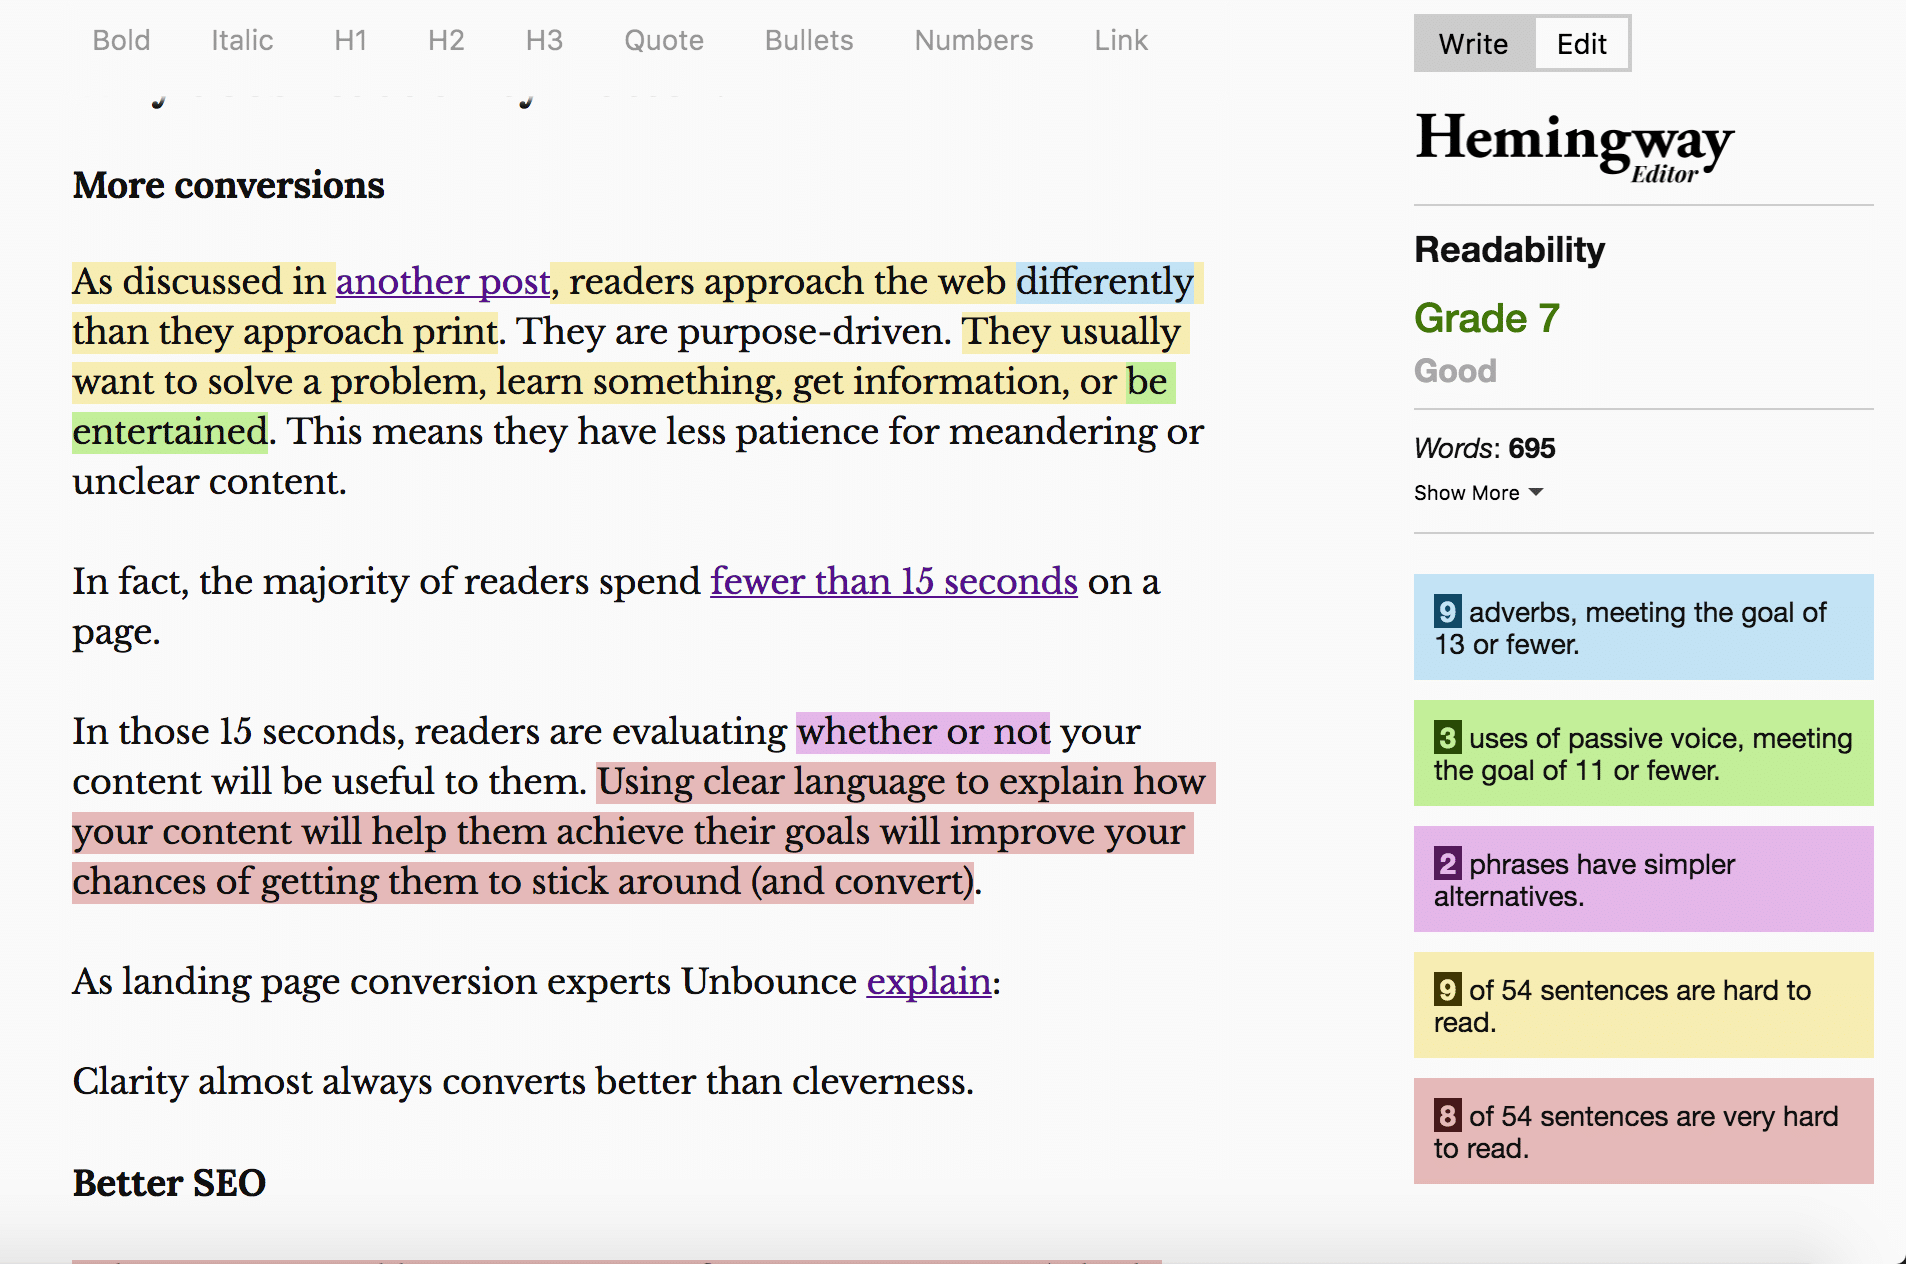This screenshot has width=1906, height=1264.
Task: Select the H1 heading button
Action: coord(350,41)
